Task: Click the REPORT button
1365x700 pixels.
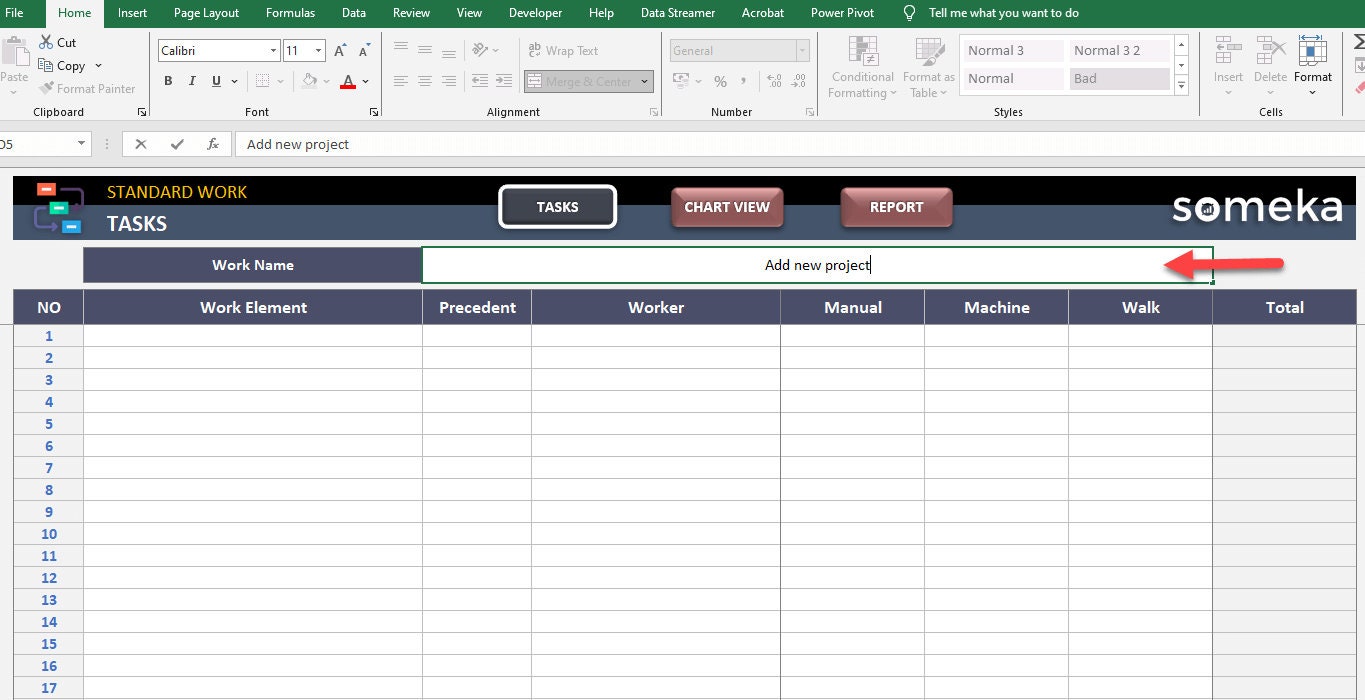Action: tap(896, 207)
